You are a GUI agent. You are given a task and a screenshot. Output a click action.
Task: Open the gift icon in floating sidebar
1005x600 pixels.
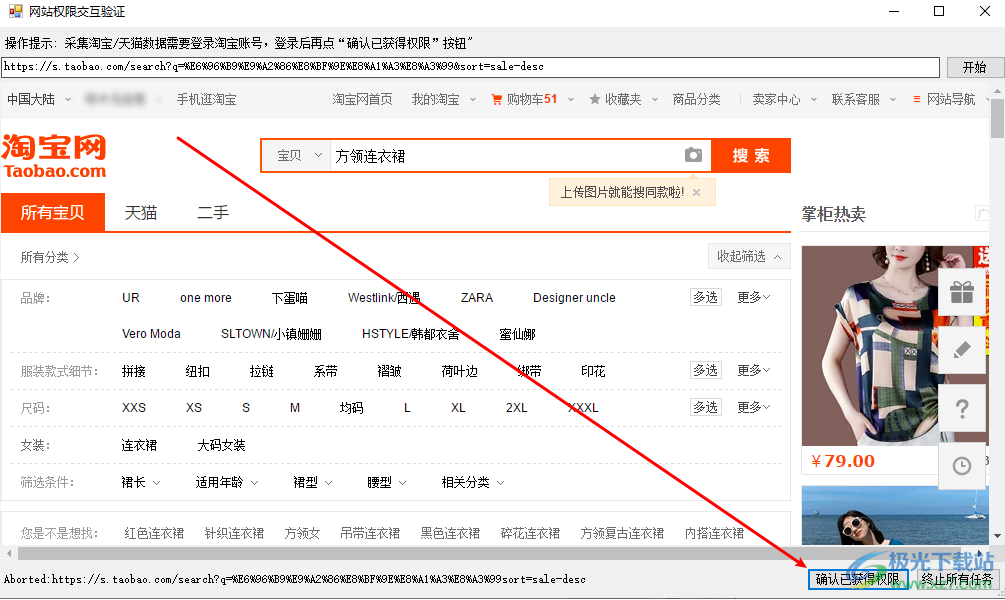click(x=962, y=293)
